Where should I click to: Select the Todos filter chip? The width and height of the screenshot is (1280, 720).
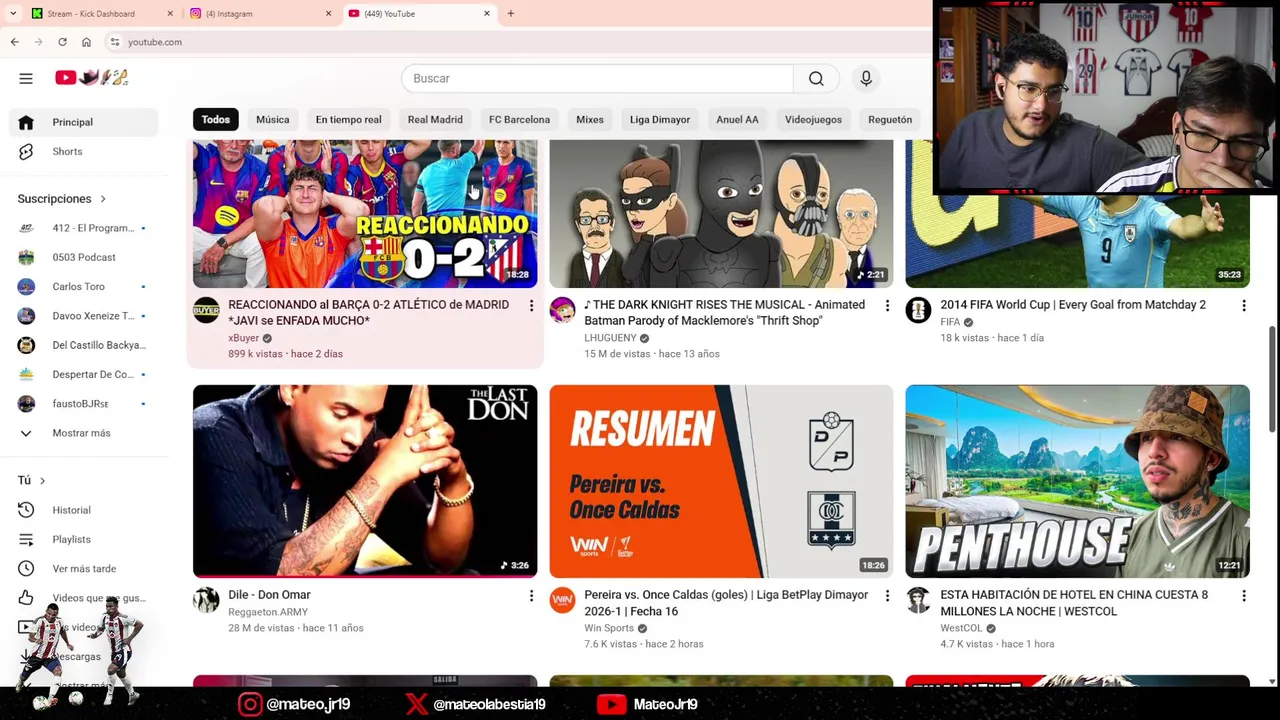coord(215,120)
